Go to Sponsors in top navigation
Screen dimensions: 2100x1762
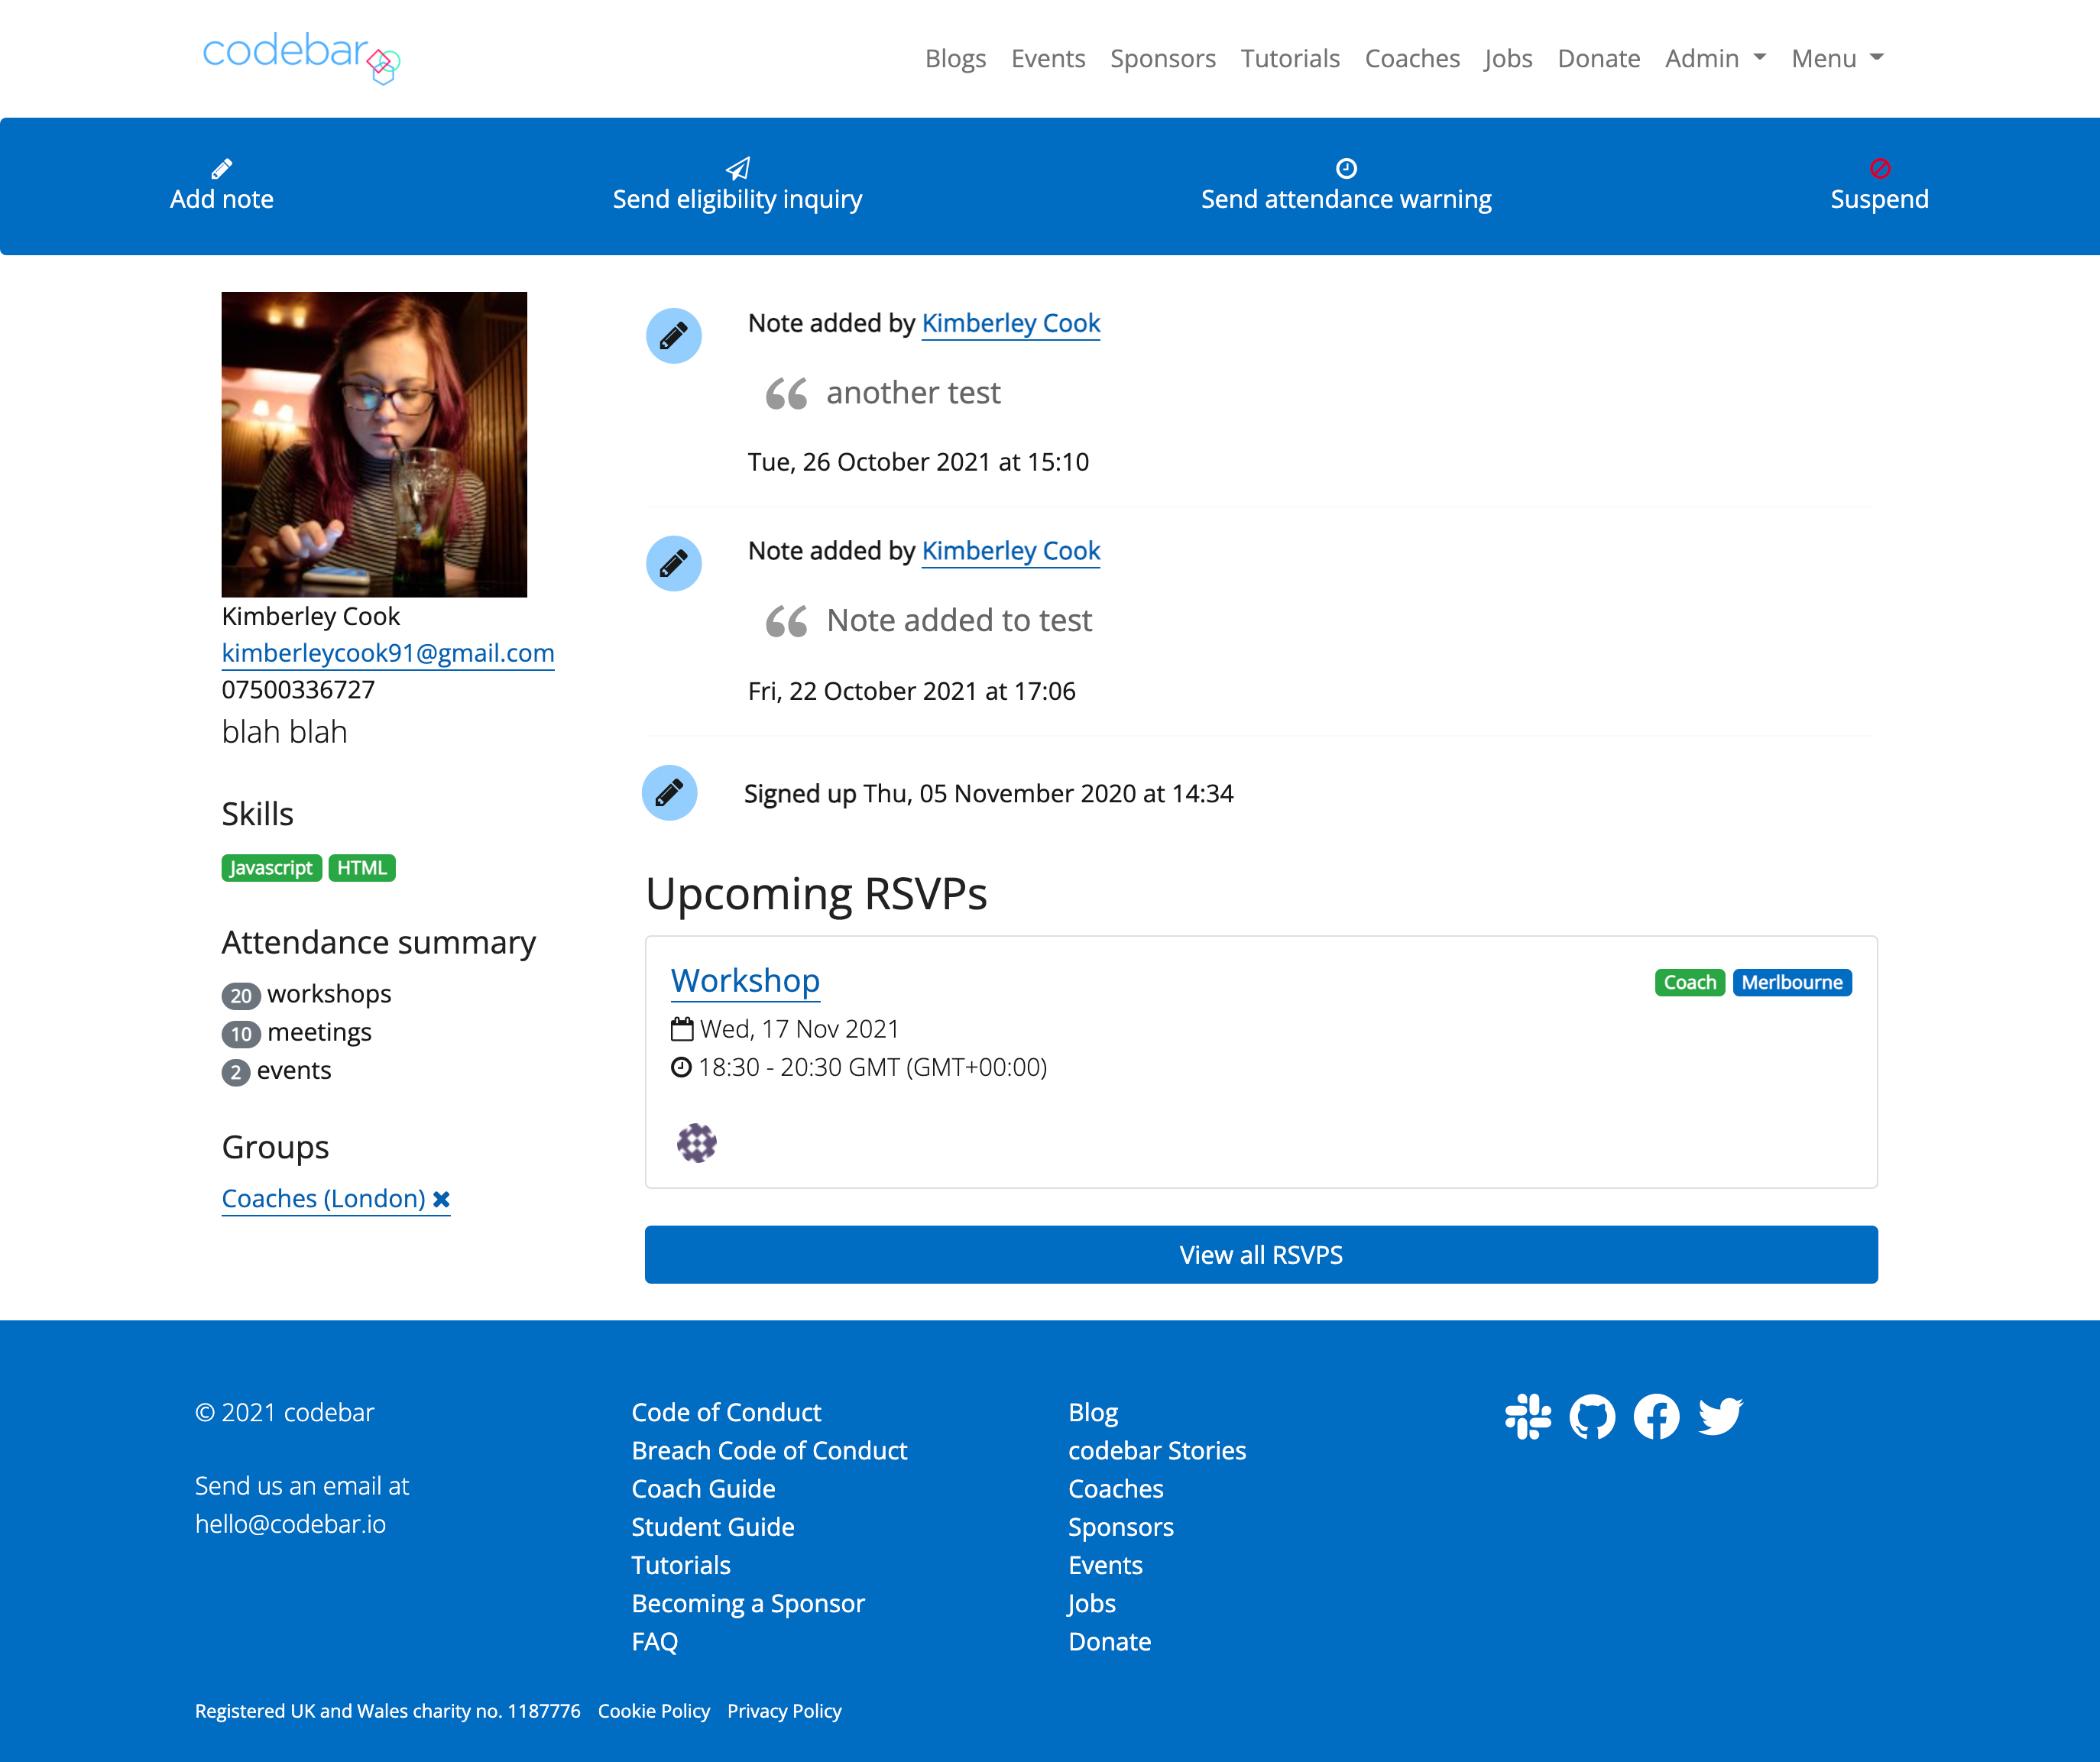pyautogui.click(x=1162, y=58)
